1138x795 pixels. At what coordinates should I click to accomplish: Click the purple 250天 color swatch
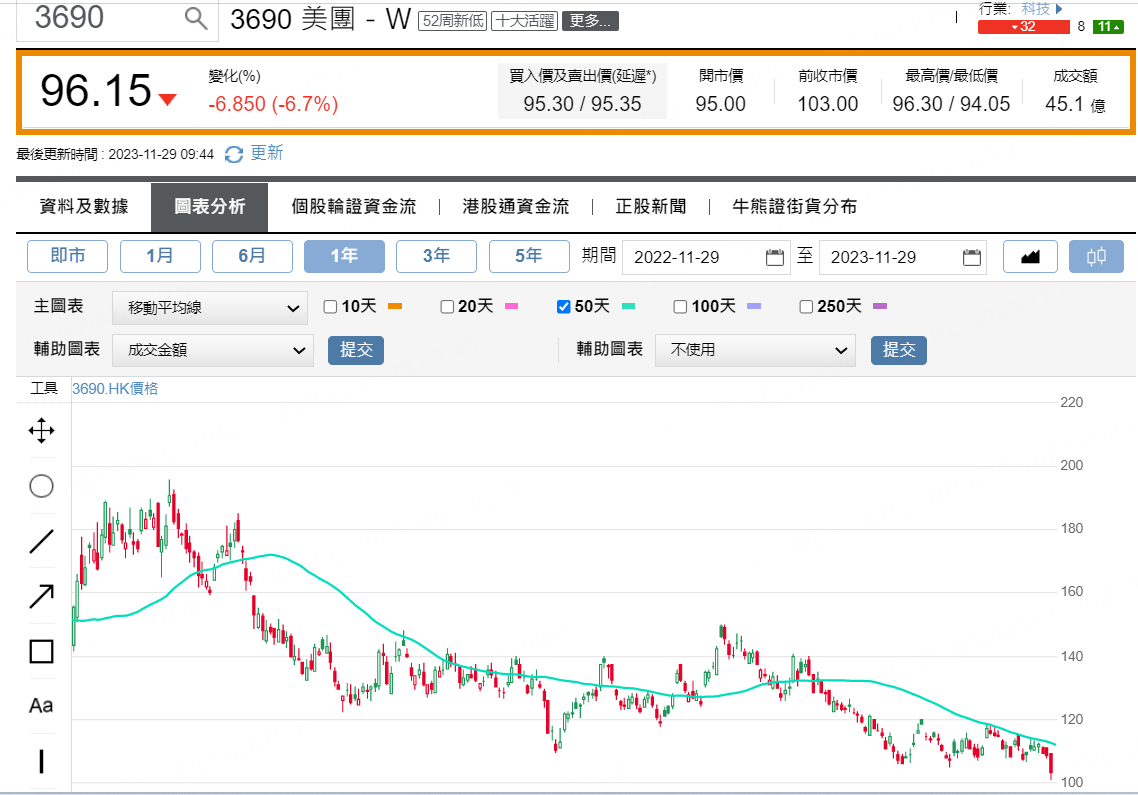click(880, 306)
